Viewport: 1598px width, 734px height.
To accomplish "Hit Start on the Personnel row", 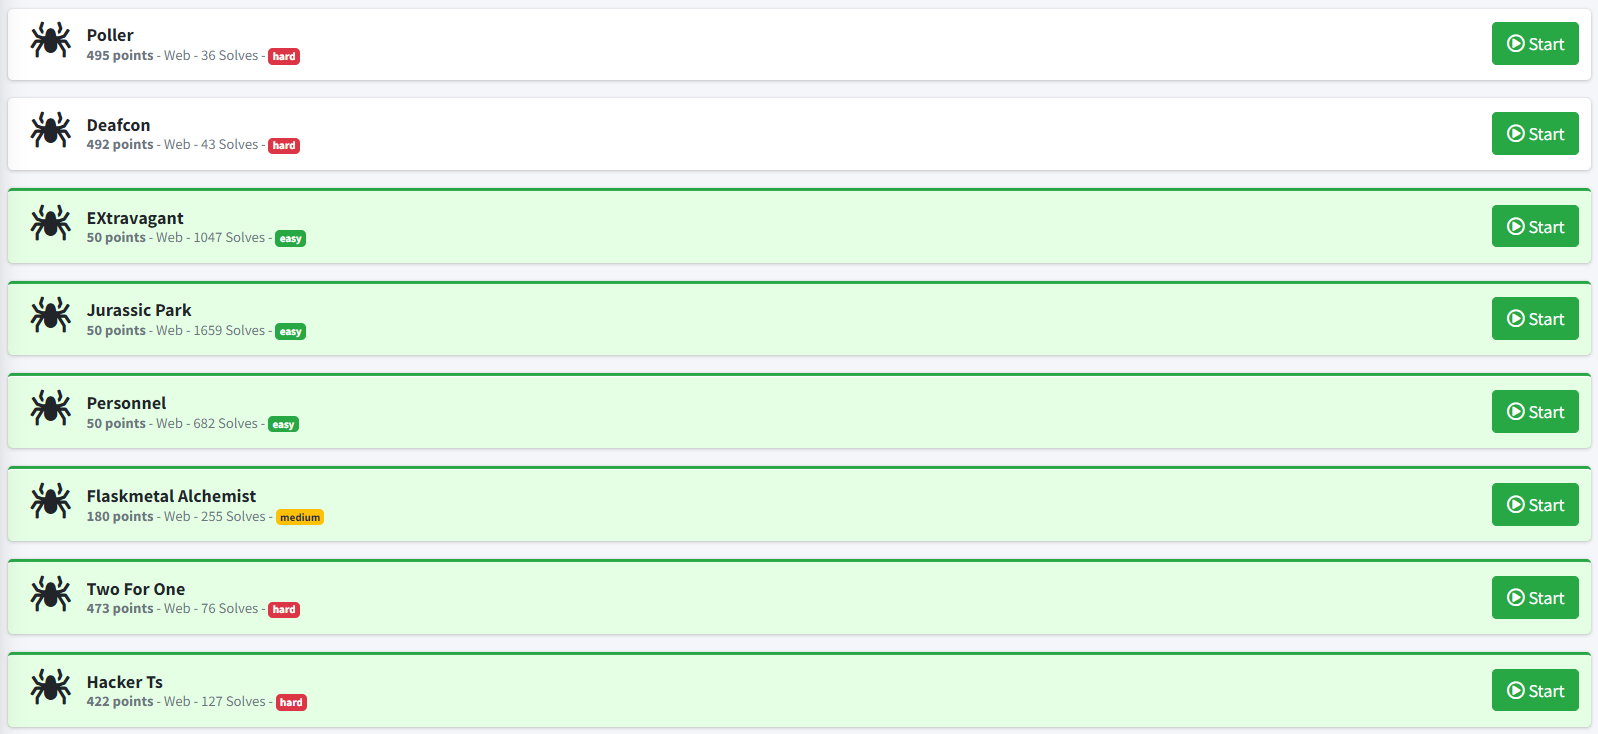I will coord(1534,412).
